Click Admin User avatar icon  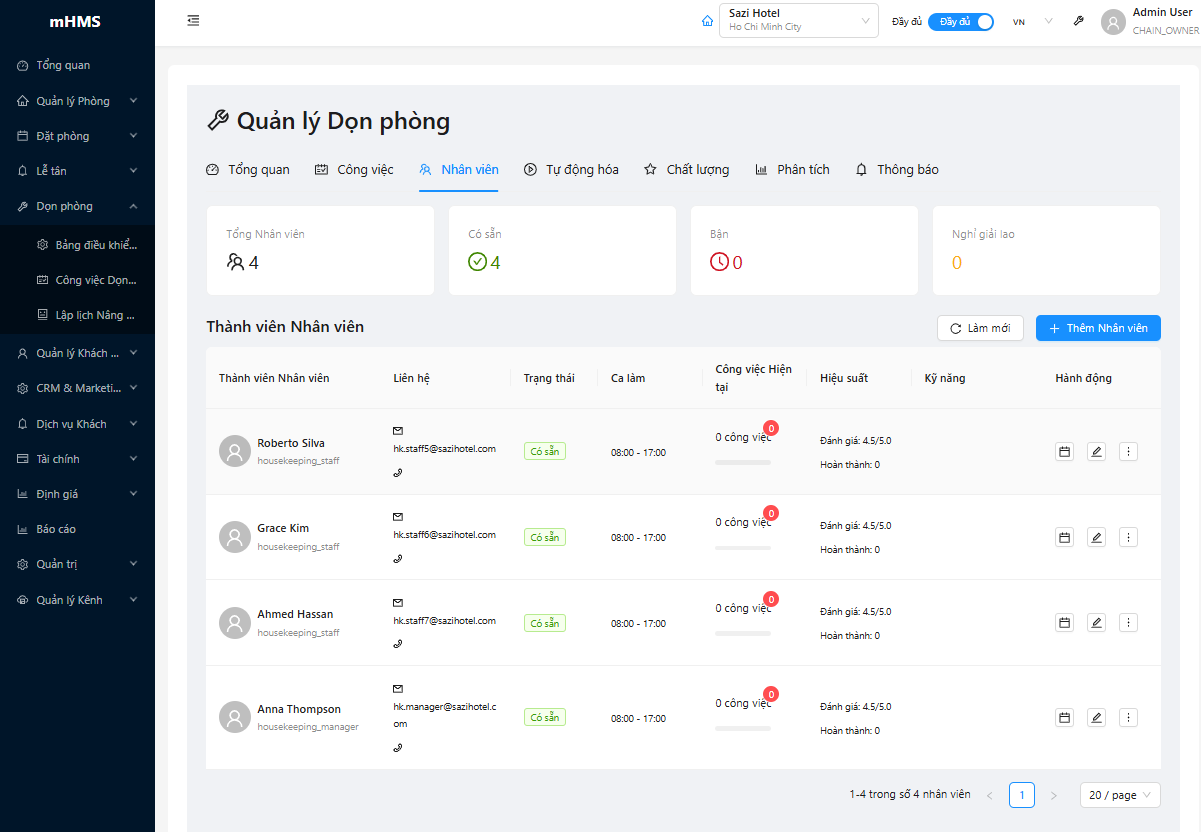tap(1113, 22)
